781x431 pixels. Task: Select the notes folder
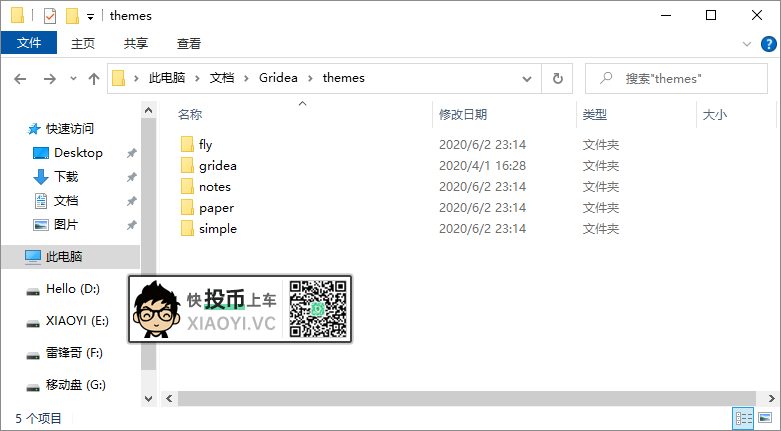point(215,186)
